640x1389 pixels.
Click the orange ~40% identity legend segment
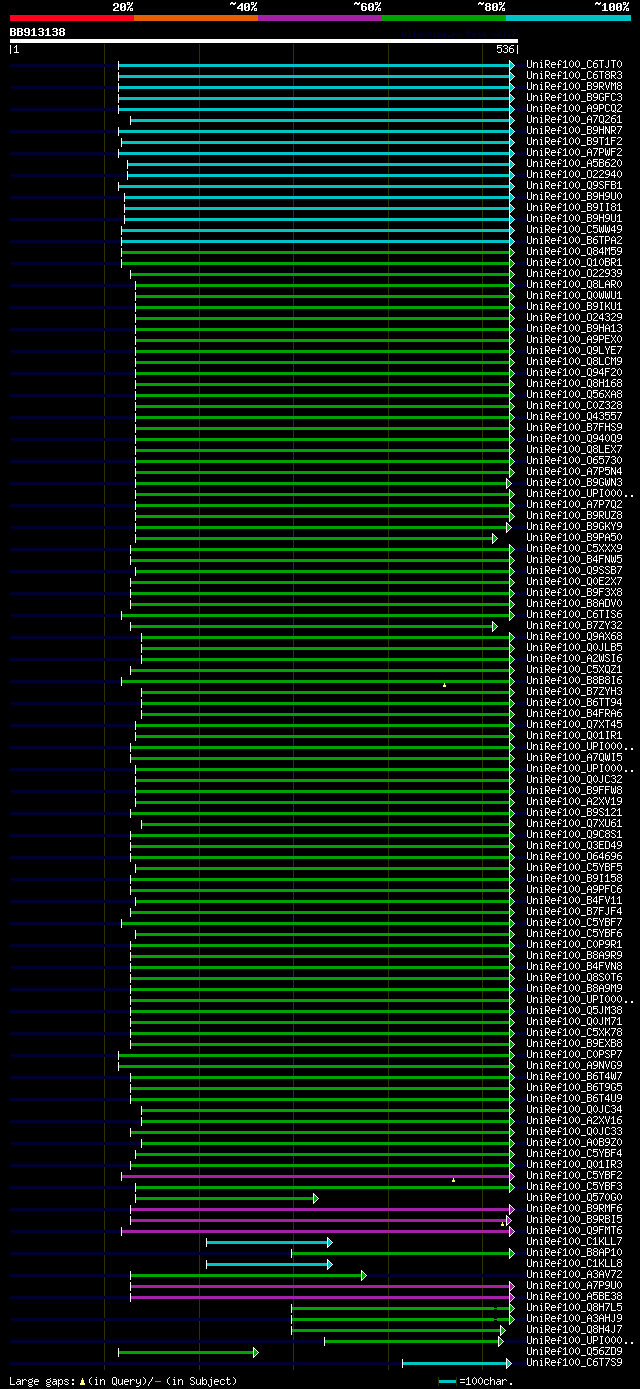[195, 17]
